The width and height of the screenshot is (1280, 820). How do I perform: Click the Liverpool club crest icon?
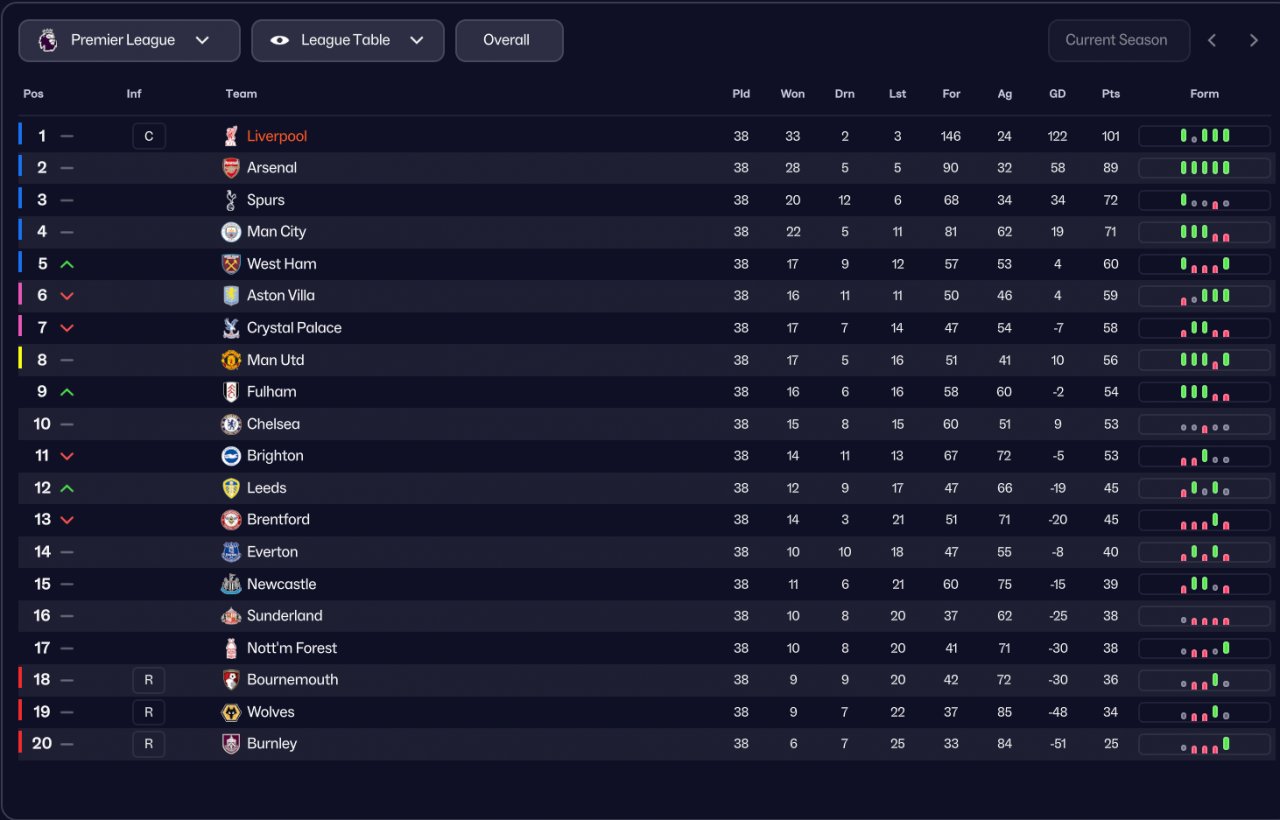tap(231, 136)
